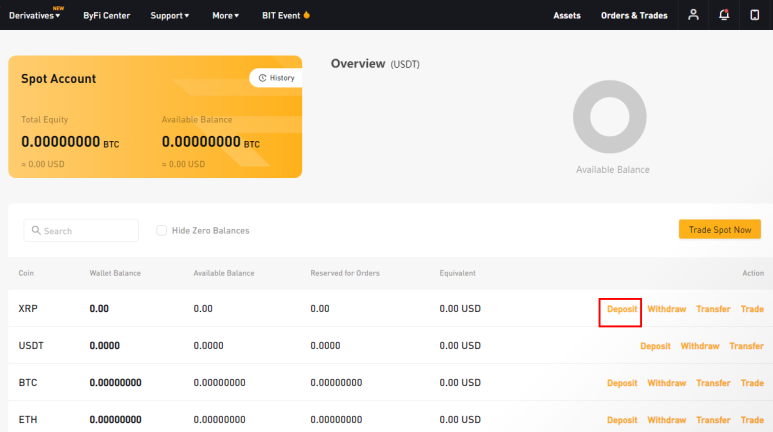
Task: Click Transfer for ETH
Action: (713, 420)
